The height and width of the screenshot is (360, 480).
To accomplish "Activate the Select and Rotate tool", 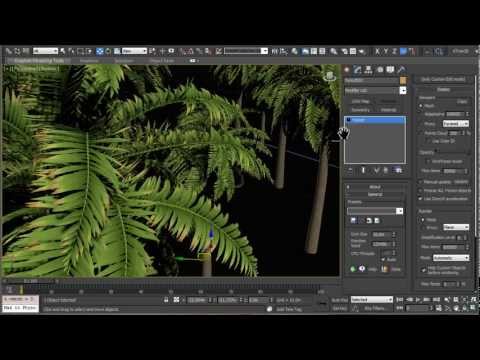I will [x=108, y=51].
